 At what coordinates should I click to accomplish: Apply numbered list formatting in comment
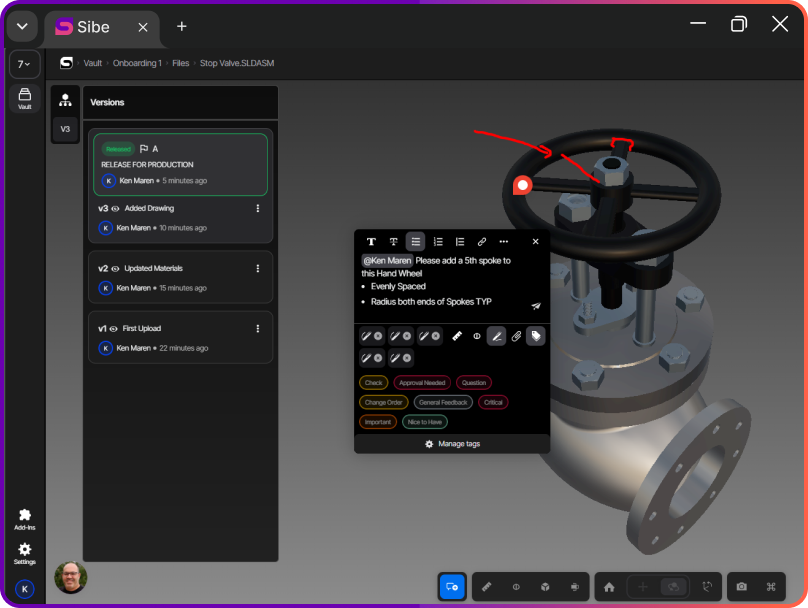438,242
